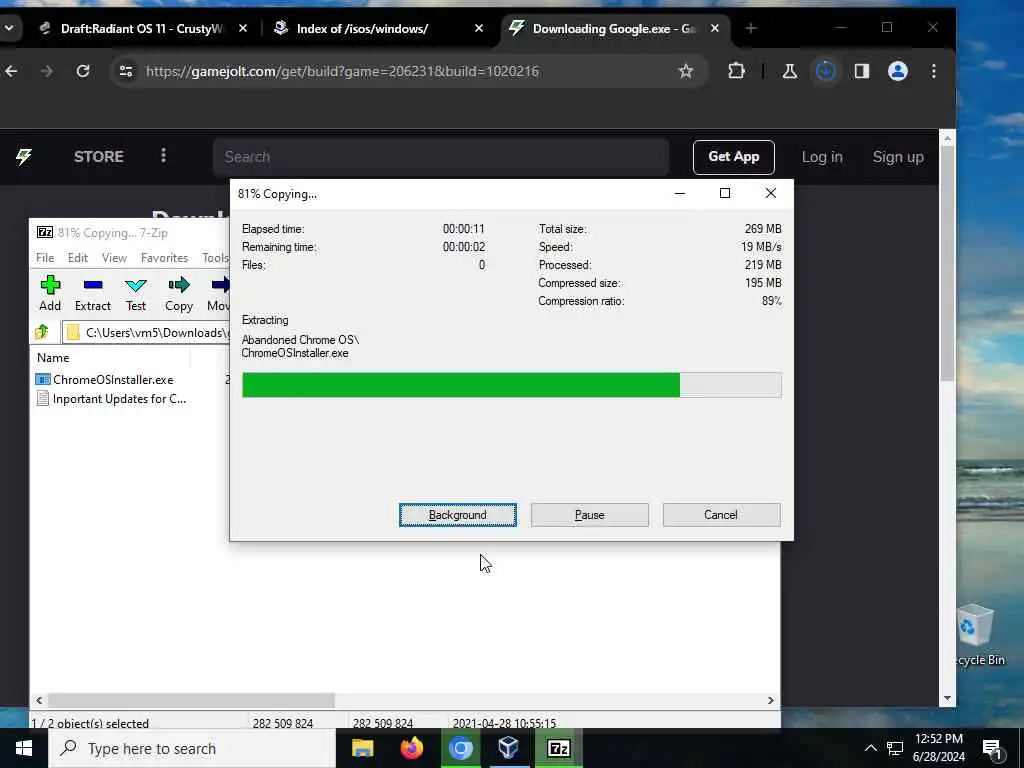
Task: Select ChromeOSInstaller.exe in the 7-Zip file list
Action: pos(104,379)
